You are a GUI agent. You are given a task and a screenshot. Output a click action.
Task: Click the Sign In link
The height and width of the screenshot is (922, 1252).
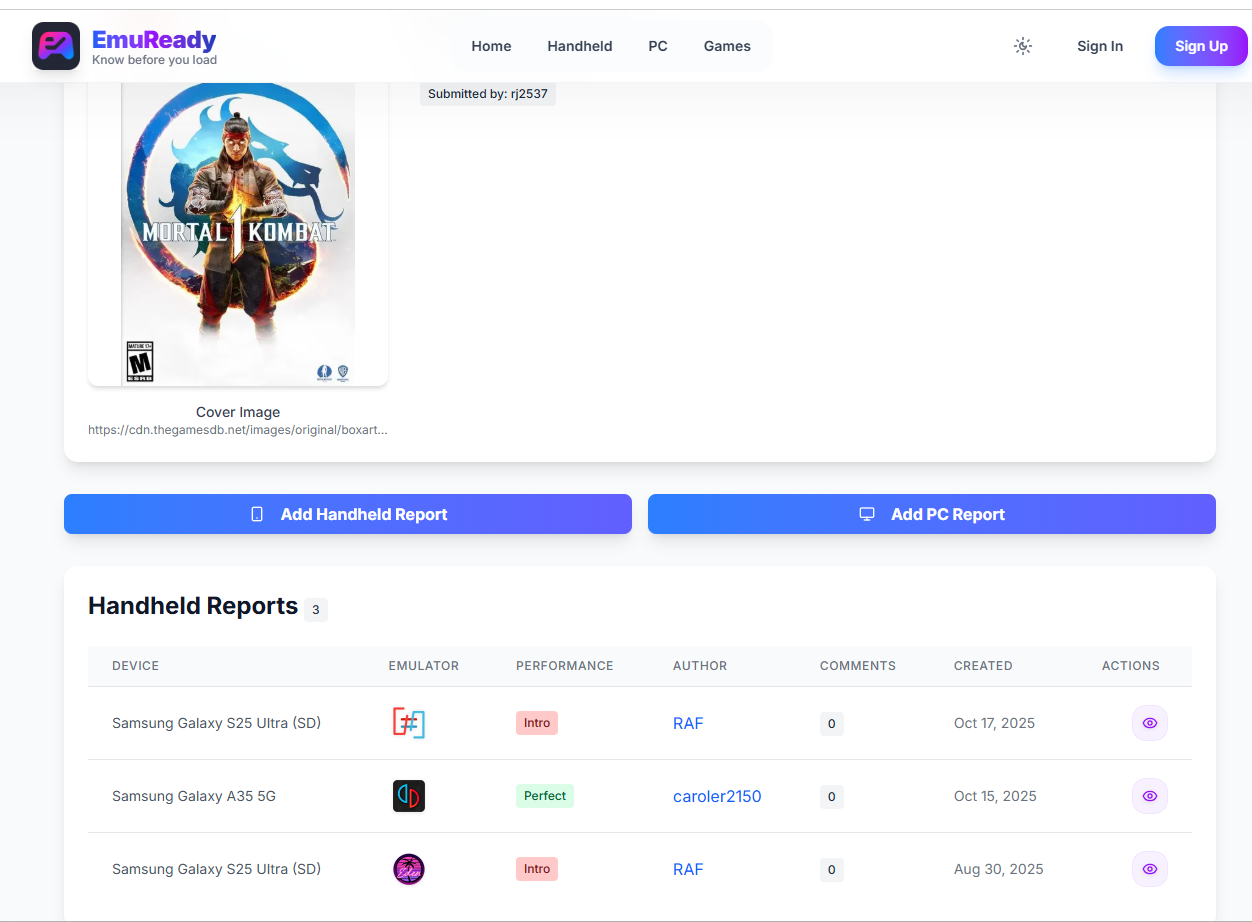pyautogui.click(x=1100, y=46)
